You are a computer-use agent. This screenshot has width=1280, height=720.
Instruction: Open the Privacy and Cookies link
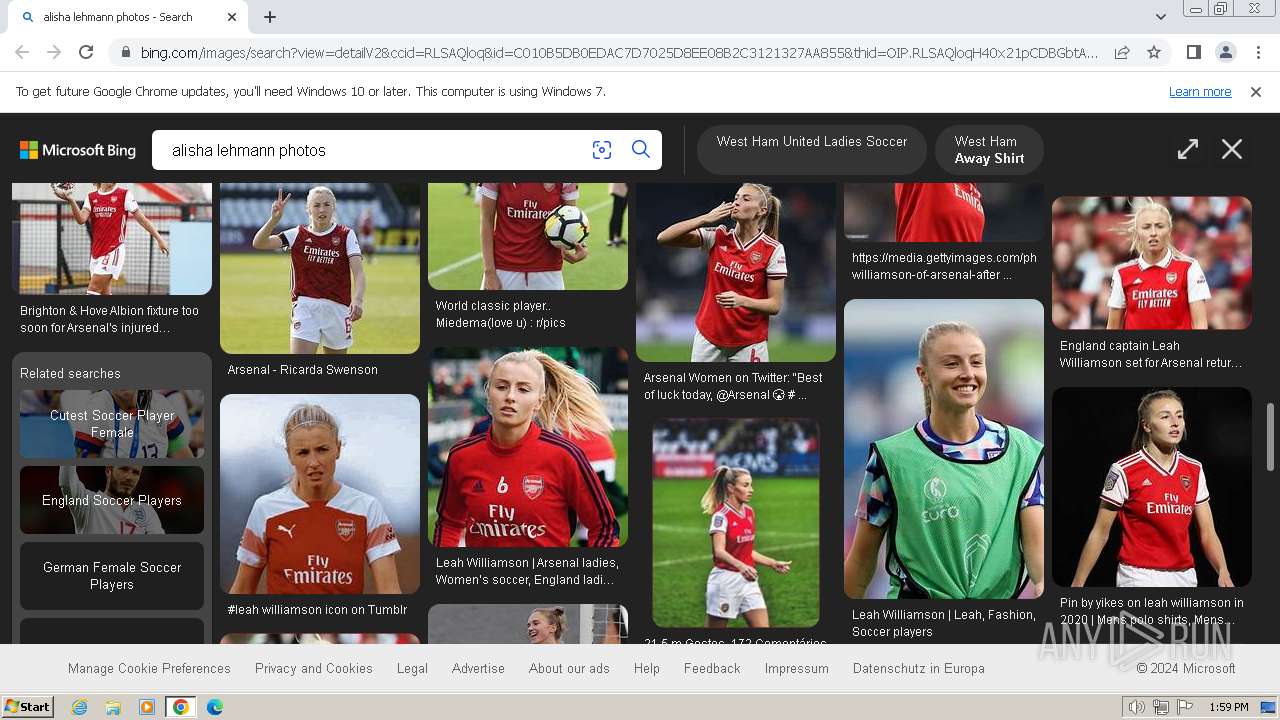click(314, 668)
